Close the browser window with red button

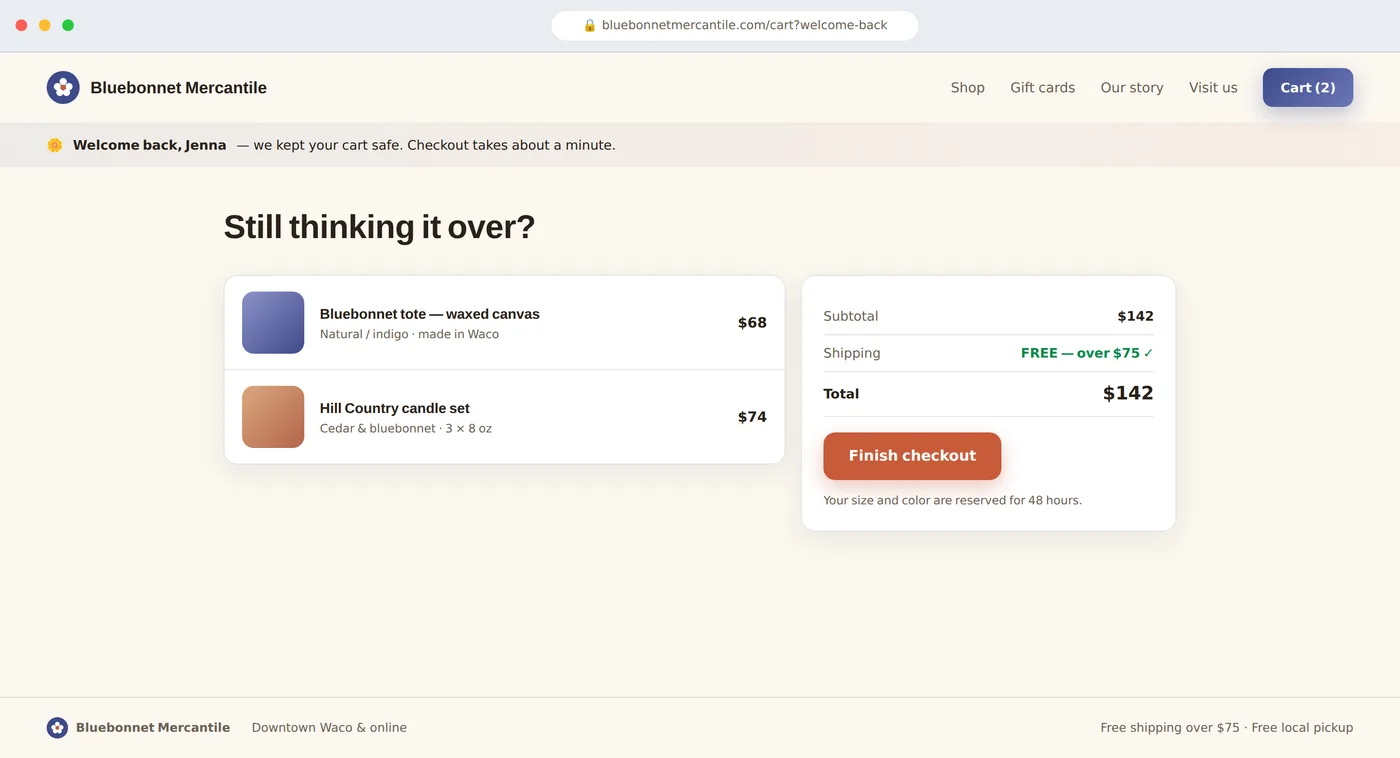click(x=22, y=25)
